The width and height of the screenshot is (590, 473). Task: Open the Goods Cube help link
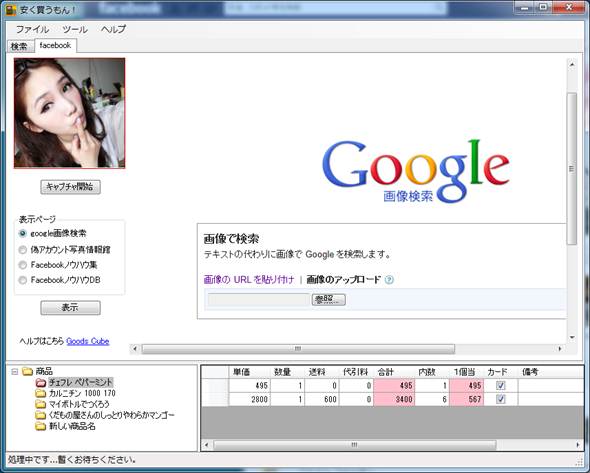88,341
